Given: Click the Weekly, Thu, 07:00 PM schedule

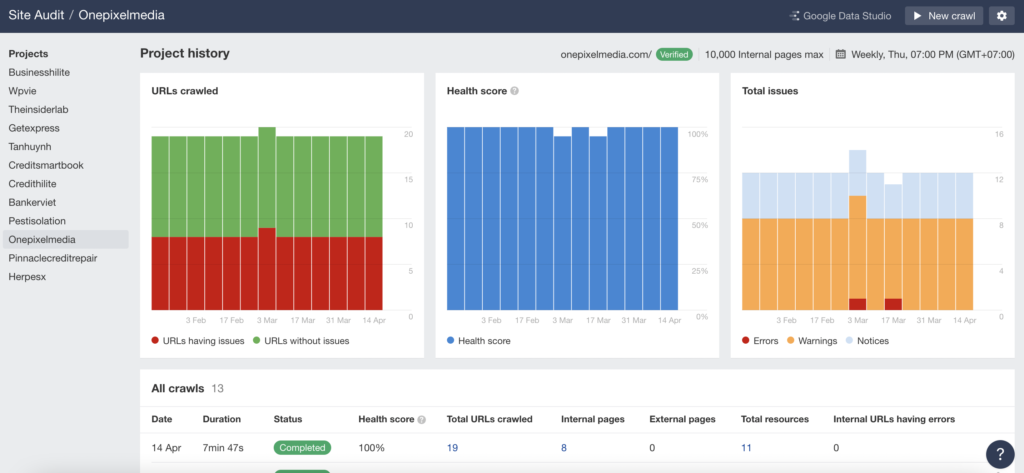Looking at the screenshot, I should (933, 55).
